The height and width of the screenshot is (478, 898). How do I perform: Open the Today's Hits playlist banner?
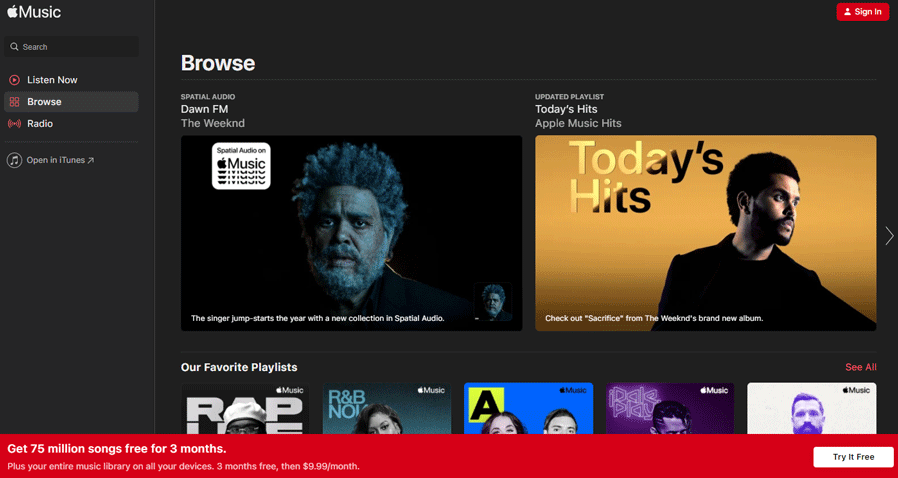pos(706,233)
